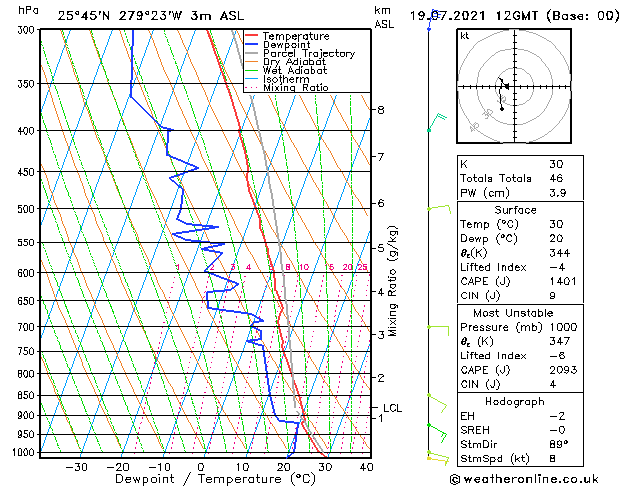
Task: Click the red Temperature legend line
Action: click(252, 36)
